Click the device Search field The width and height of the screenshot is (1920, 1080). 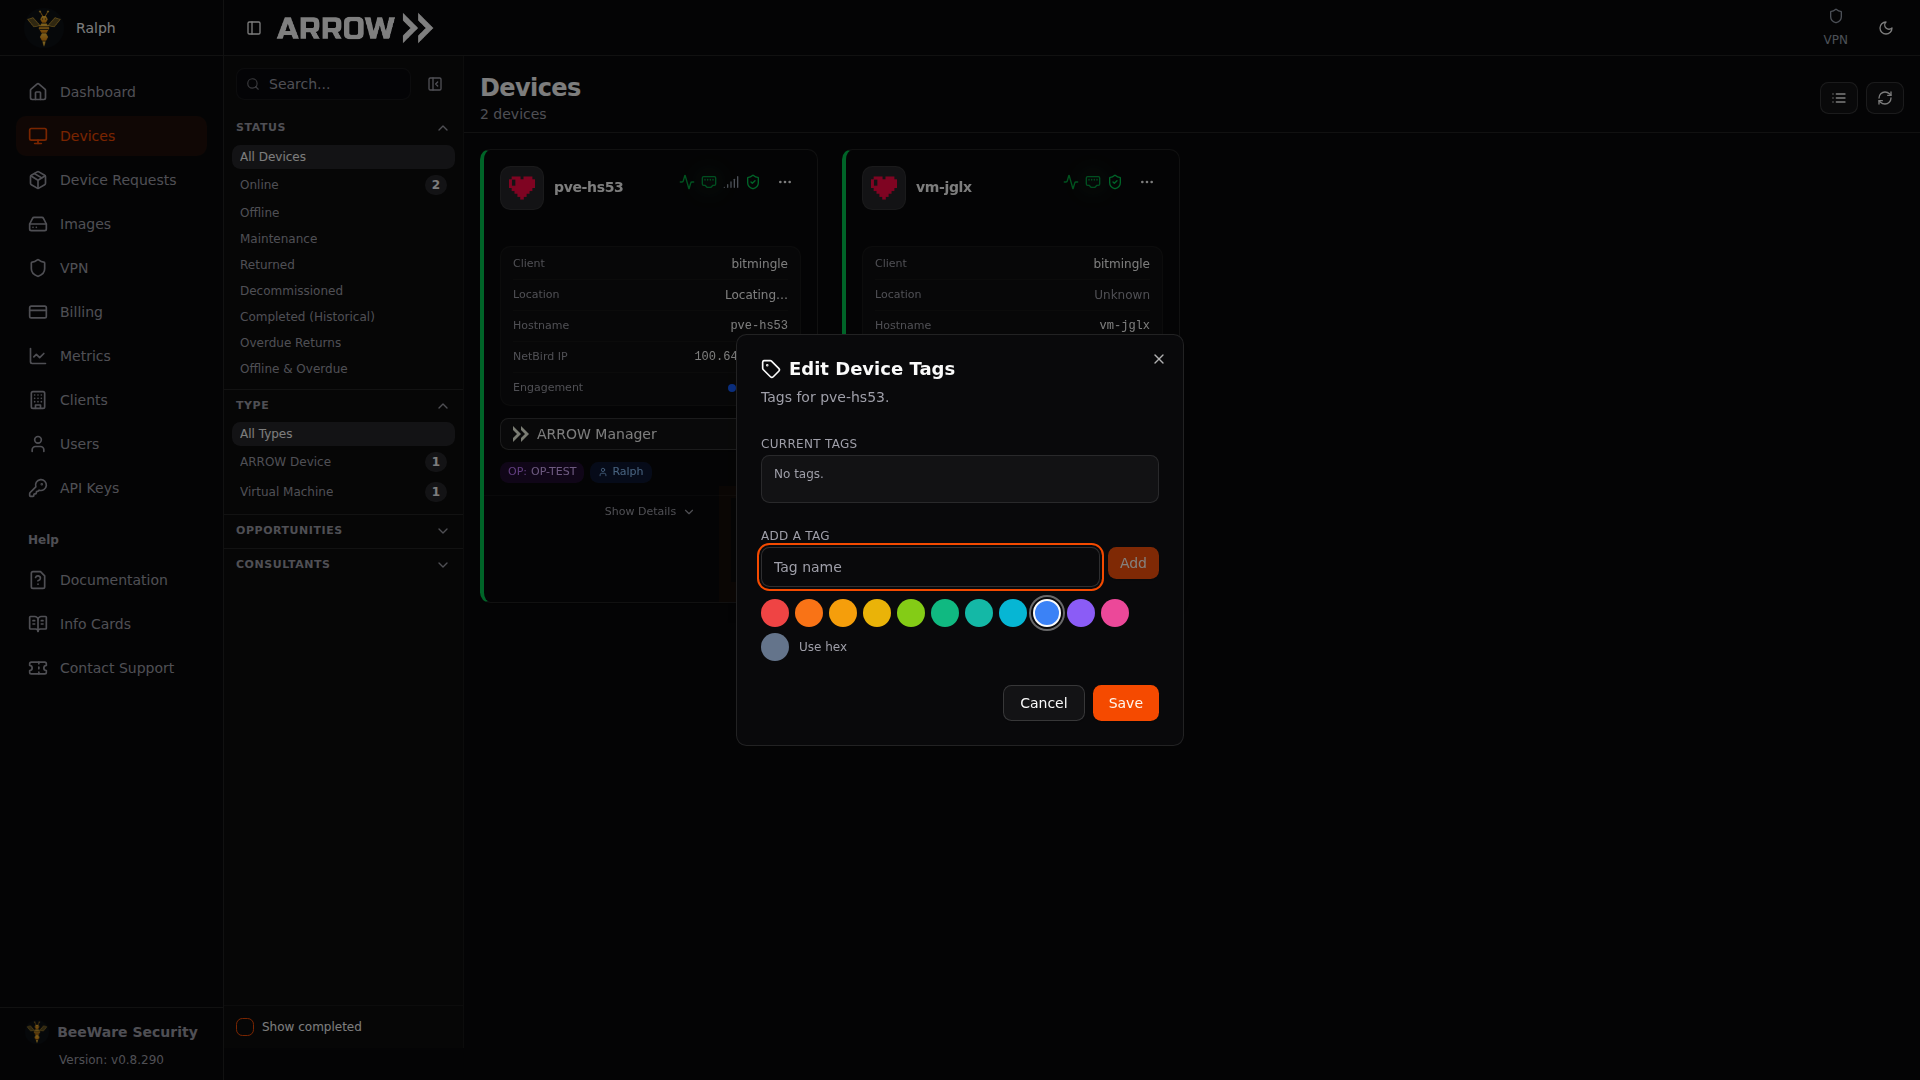click(323, 84)
